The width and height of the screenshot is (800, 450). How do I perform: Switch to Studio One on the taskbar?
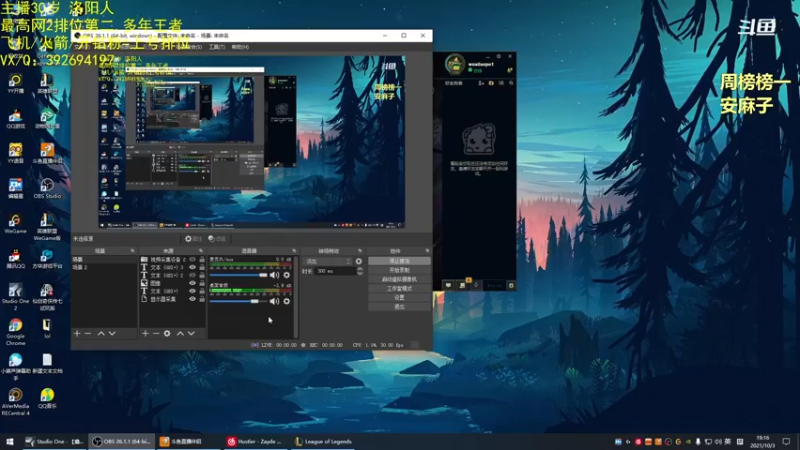[54, 441]
